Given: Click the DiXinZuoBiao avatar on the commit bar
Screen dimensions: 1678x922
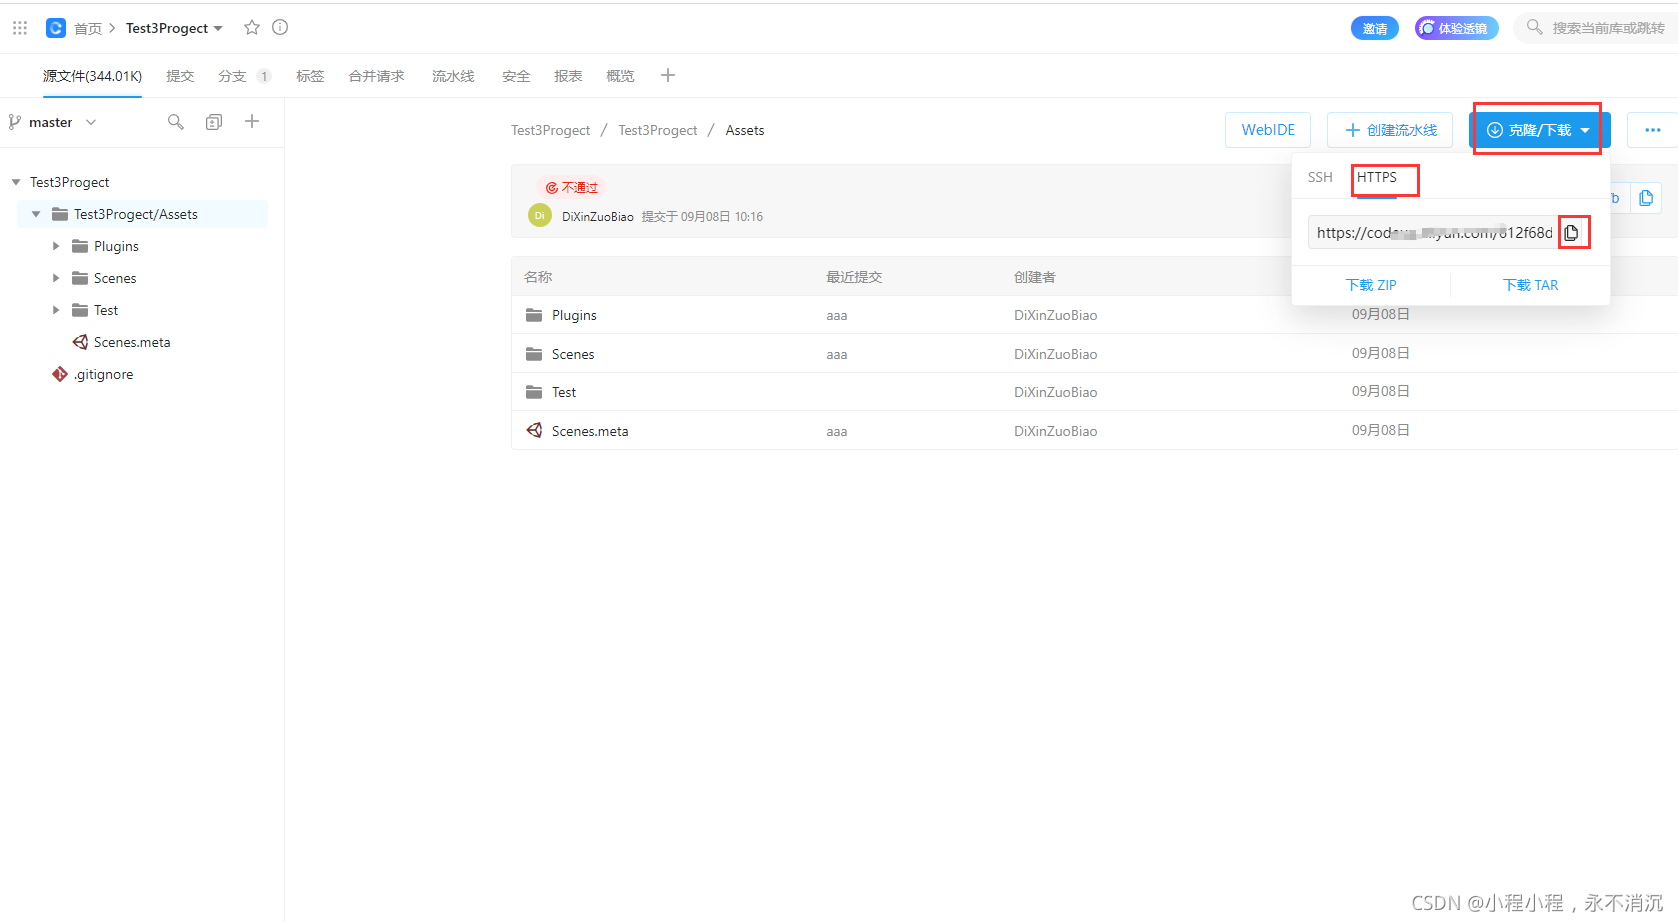Looking at the screenshot, I should click(x=540, y=215).
